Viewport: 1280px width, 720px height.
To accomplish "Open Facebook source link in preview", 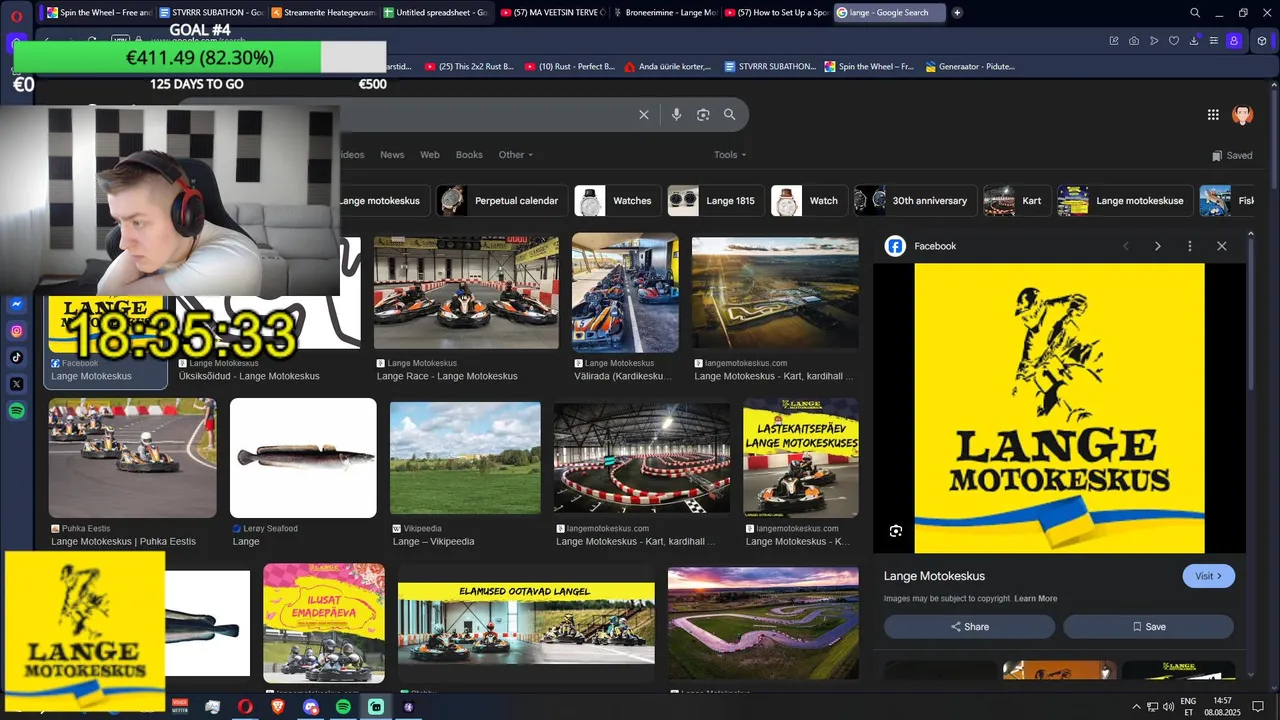I will tap(922, 246).
